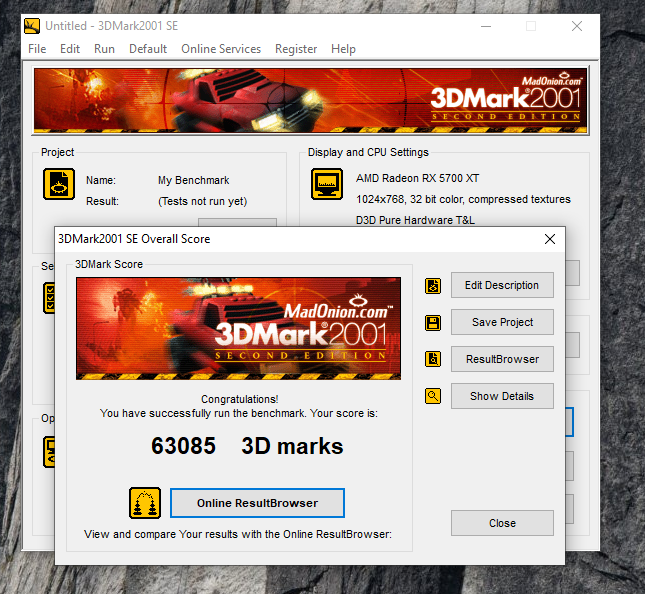Open the Register menu
The image size is (645, 594).
point(296,49)
